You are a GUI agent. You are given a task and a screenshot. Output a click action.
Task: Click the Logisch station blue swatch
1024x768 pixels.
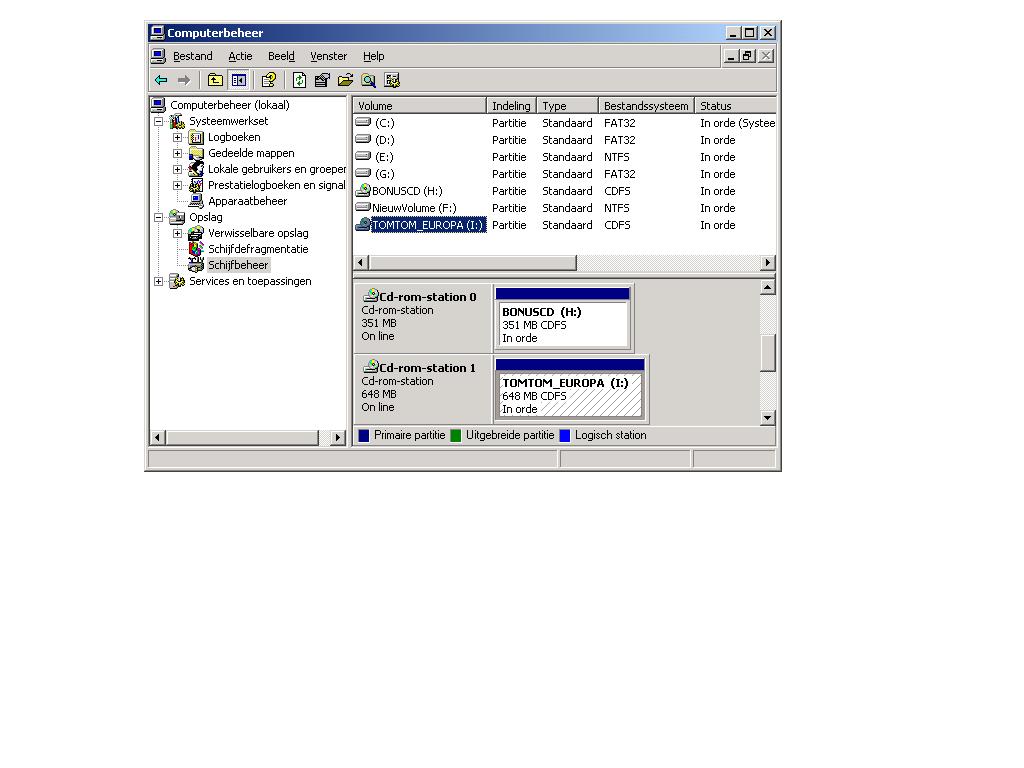point(565,436)
